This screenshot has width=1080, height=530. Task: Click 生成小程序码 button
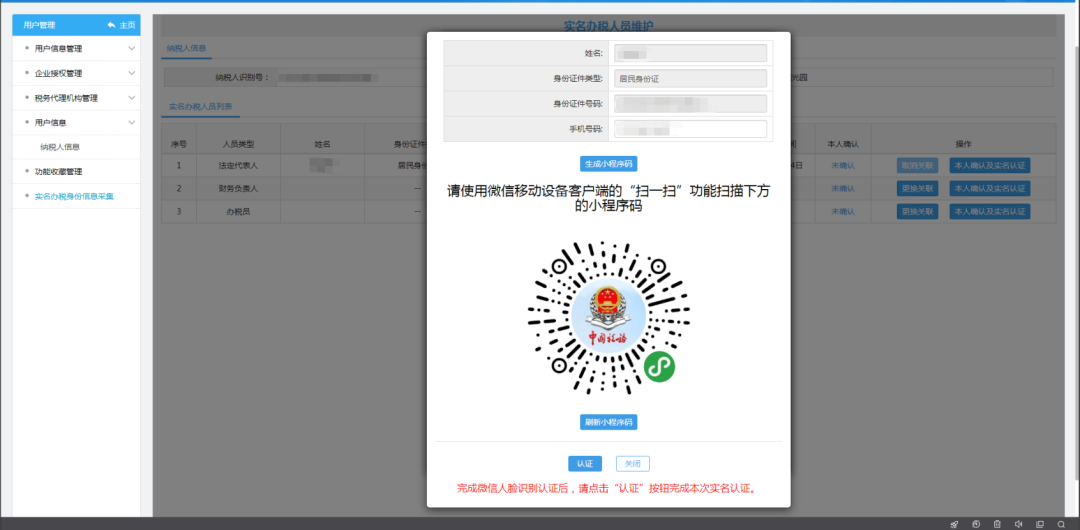point(608,164)
